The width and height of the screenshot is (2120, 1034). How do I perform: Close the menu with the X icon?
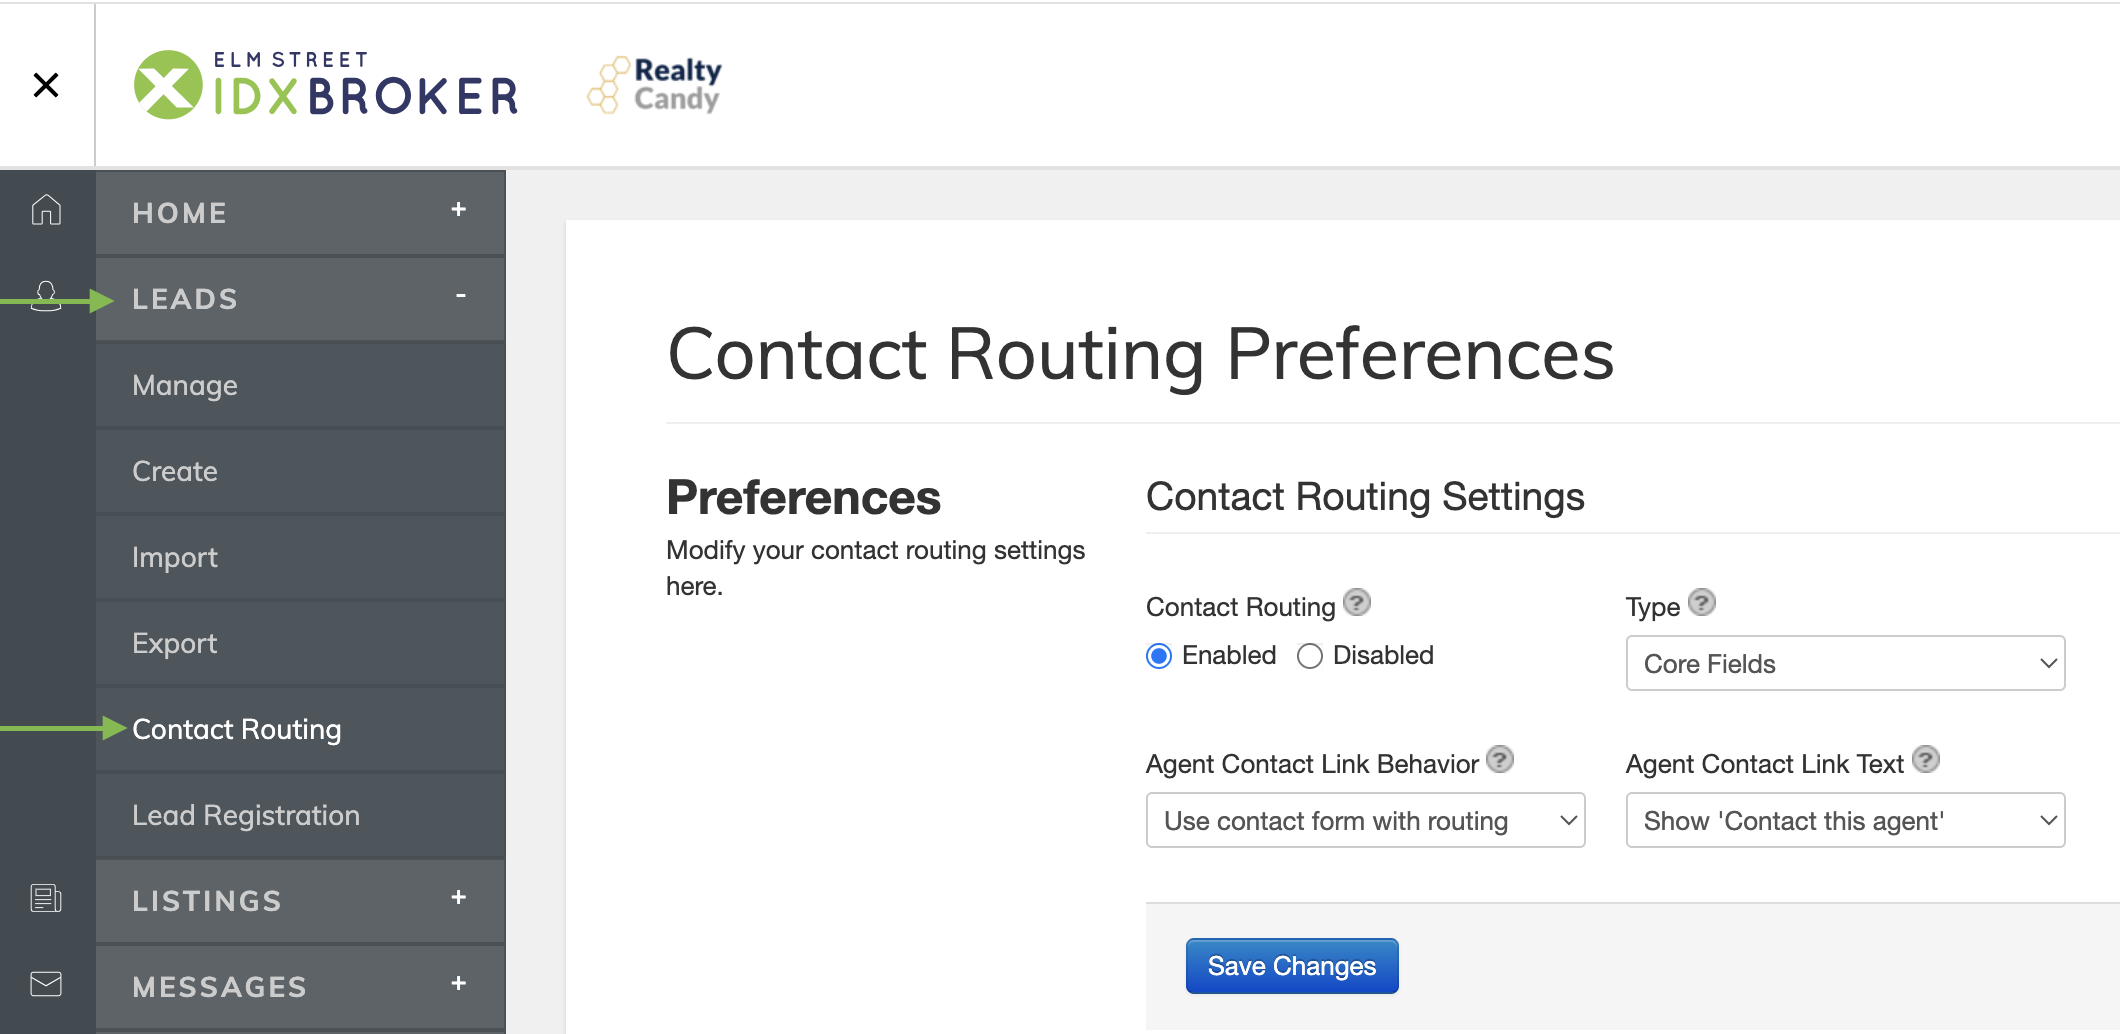click(46, 85)
